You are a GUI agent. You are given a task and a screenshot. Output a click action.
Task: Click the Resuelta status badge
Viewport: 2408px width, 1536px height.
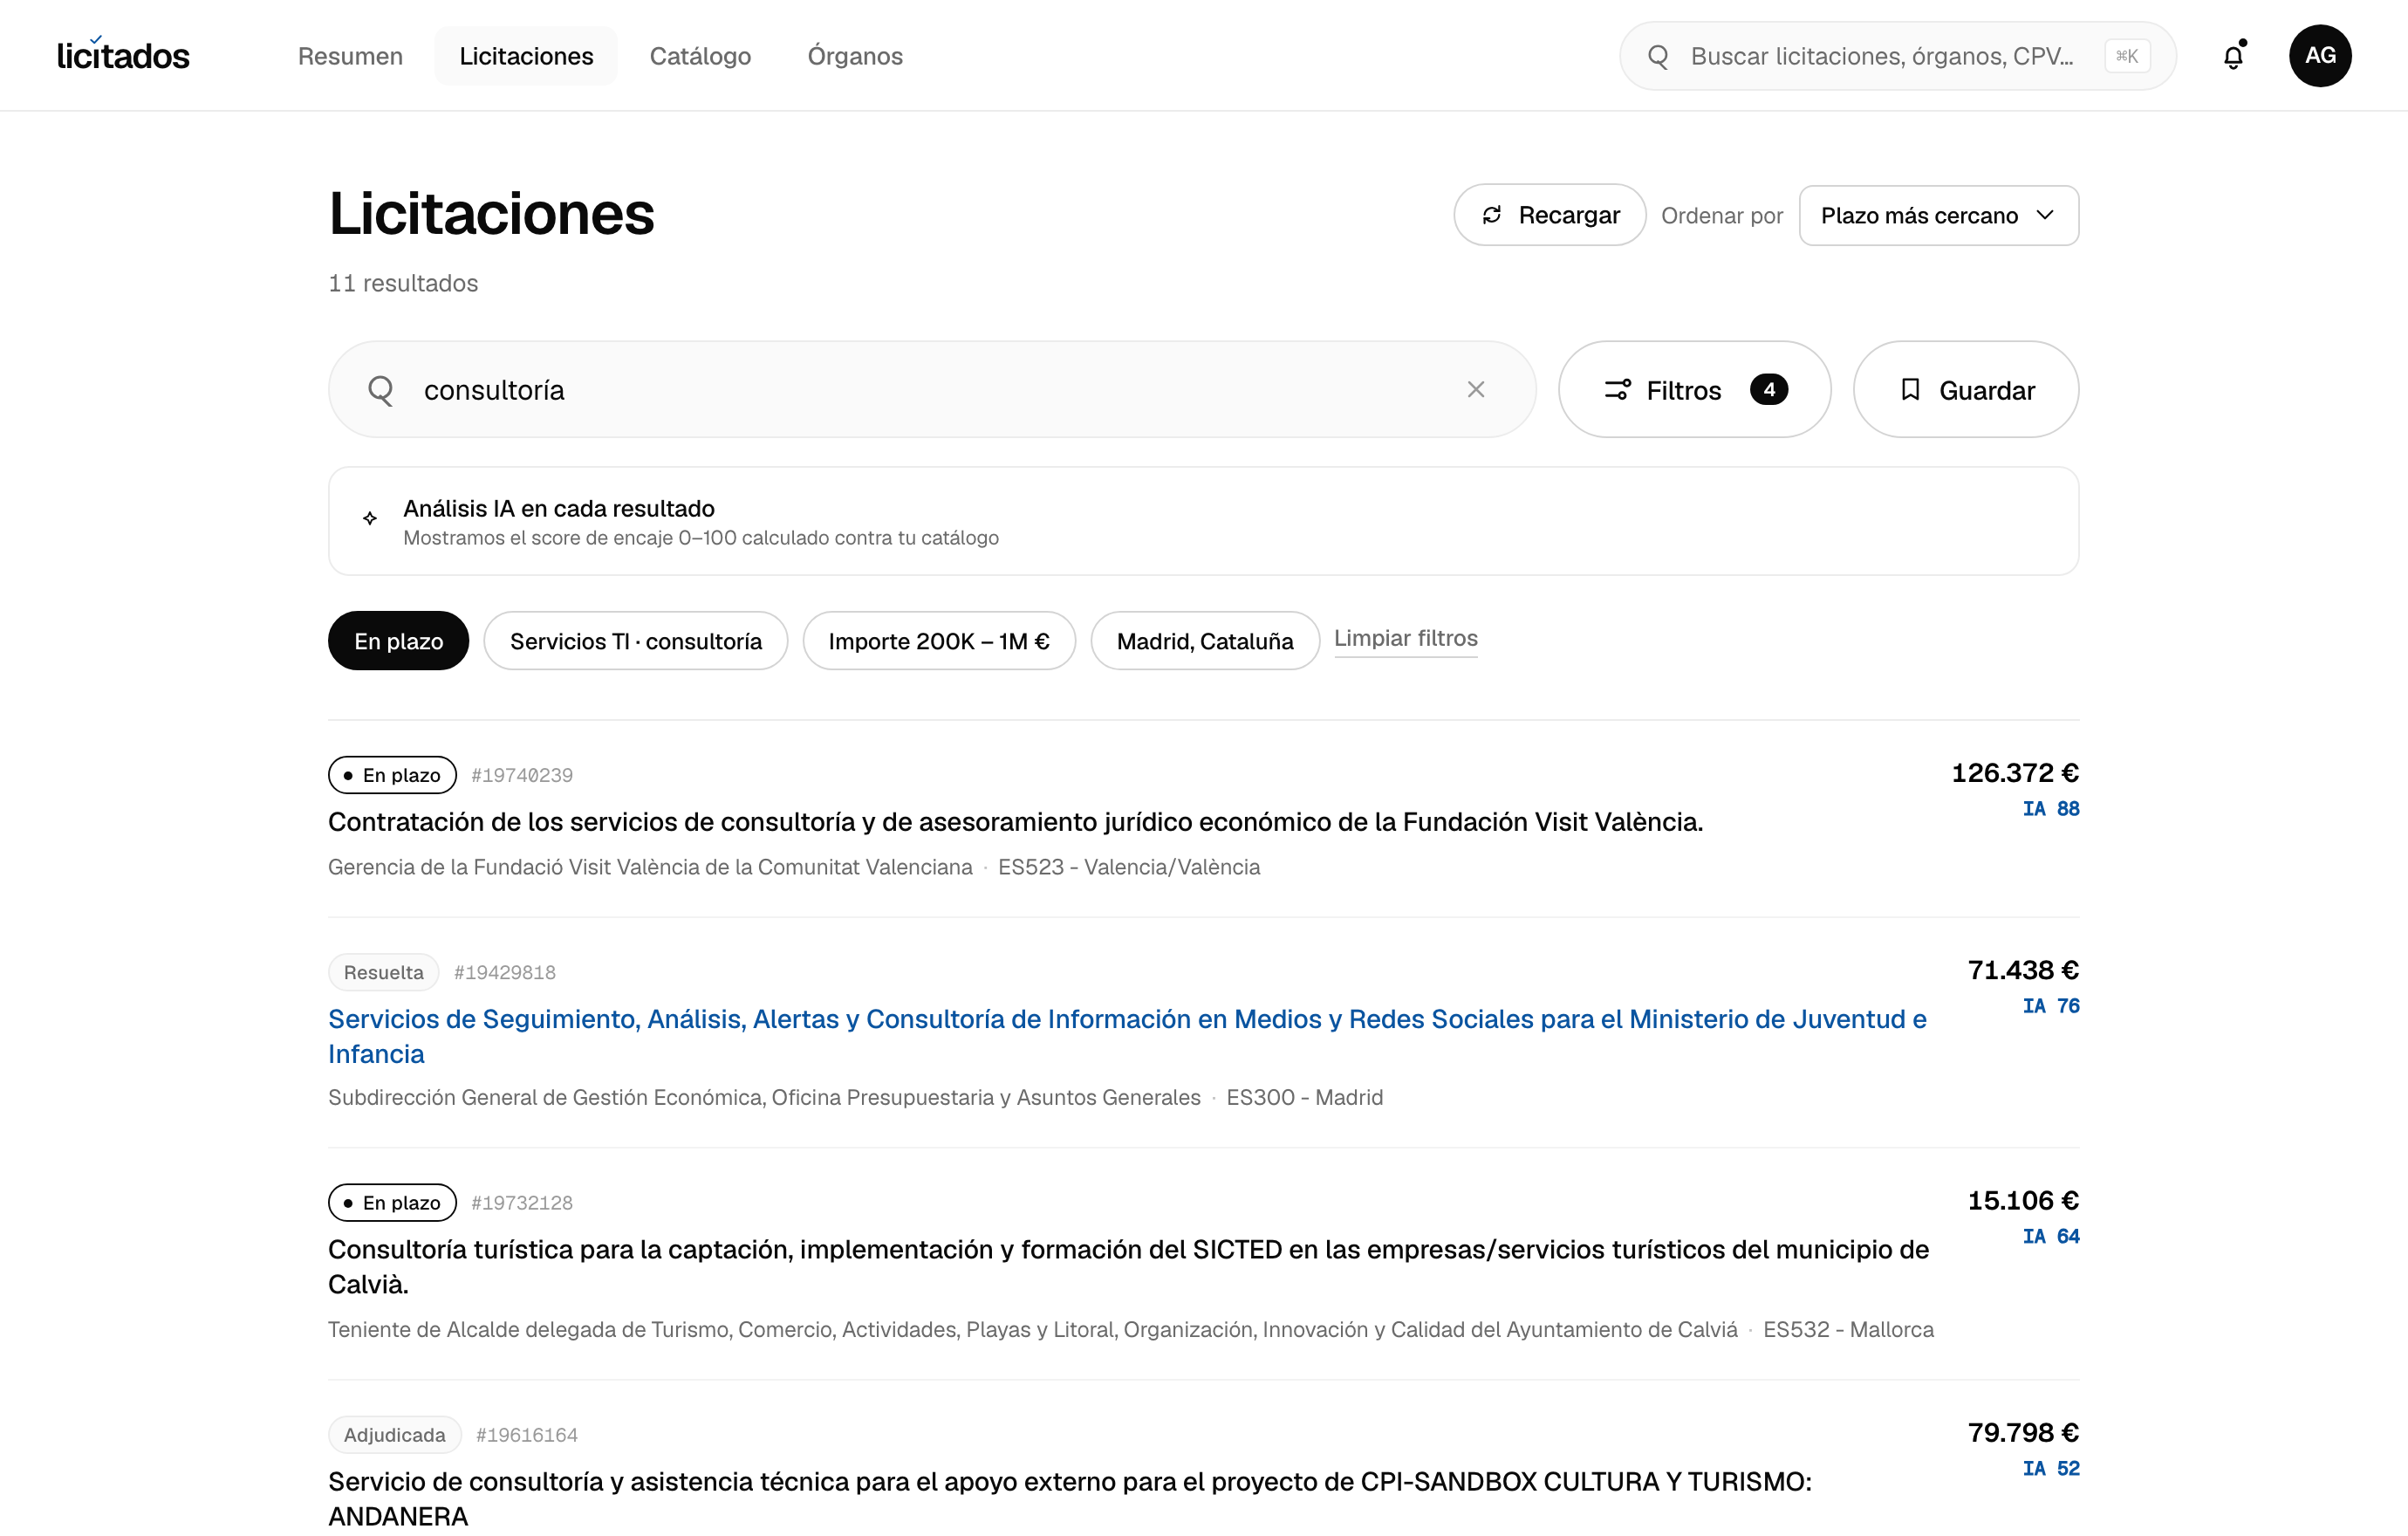pos(384,972)
